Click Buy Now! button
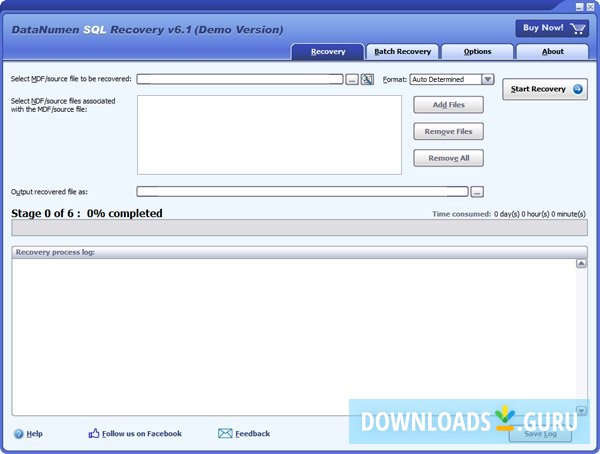 coord(552,28)
